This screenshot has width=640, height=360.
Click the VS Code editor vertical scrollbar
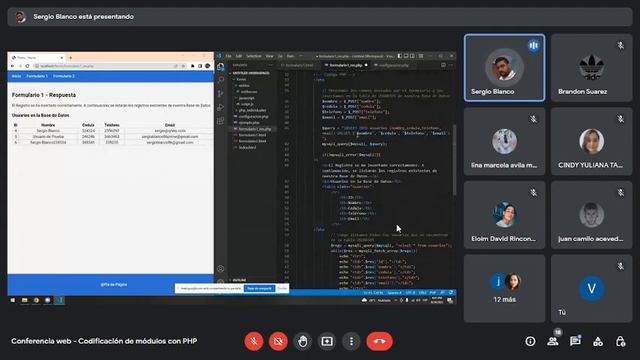coord(454,160)
